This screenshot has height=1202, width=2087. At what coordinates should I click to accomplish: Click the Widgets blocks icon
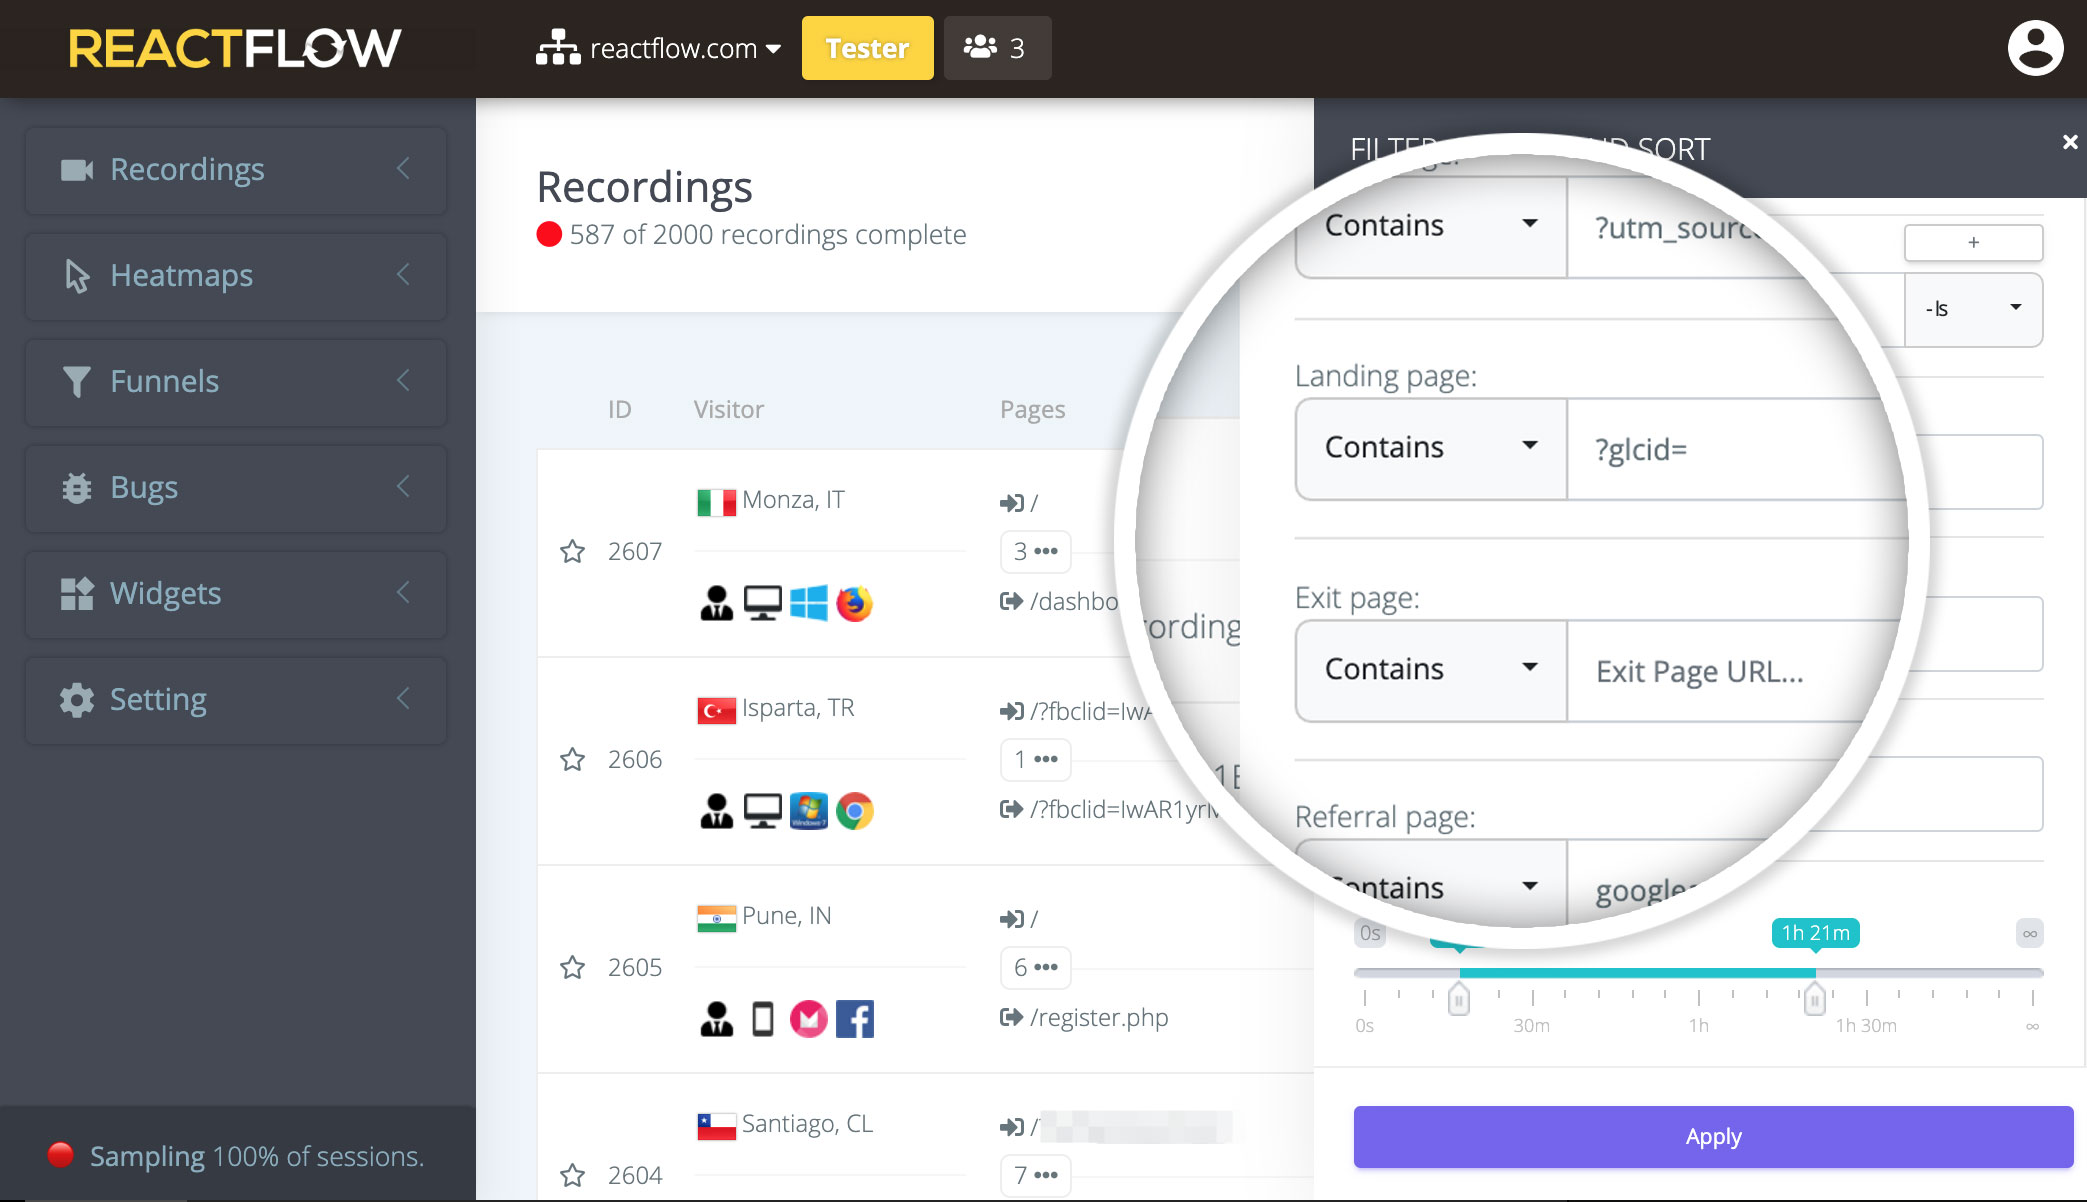click(x=77, y=594)
